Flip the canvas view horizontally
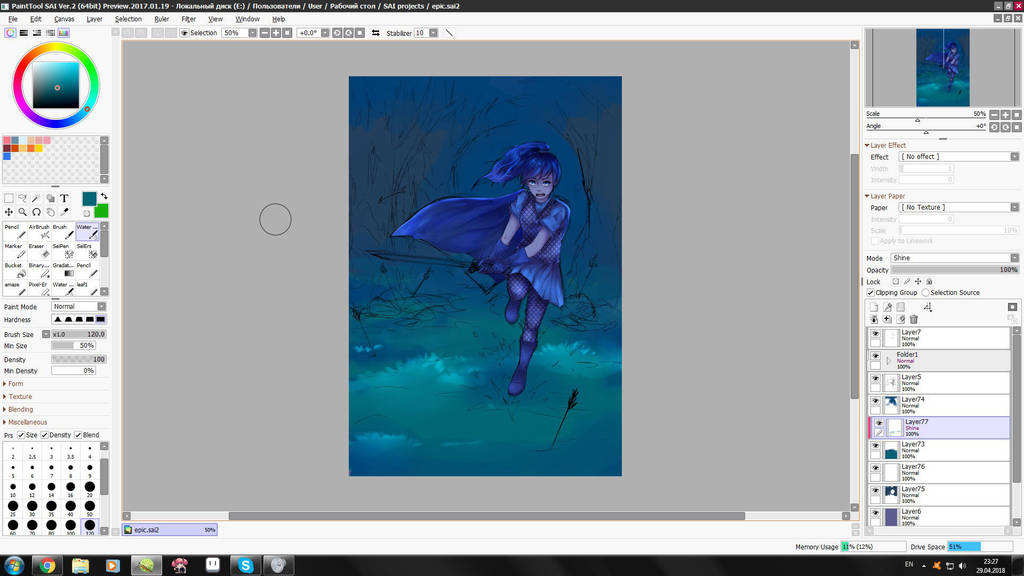The width and height of the screenshot is (1024, 576). point(376,33)
